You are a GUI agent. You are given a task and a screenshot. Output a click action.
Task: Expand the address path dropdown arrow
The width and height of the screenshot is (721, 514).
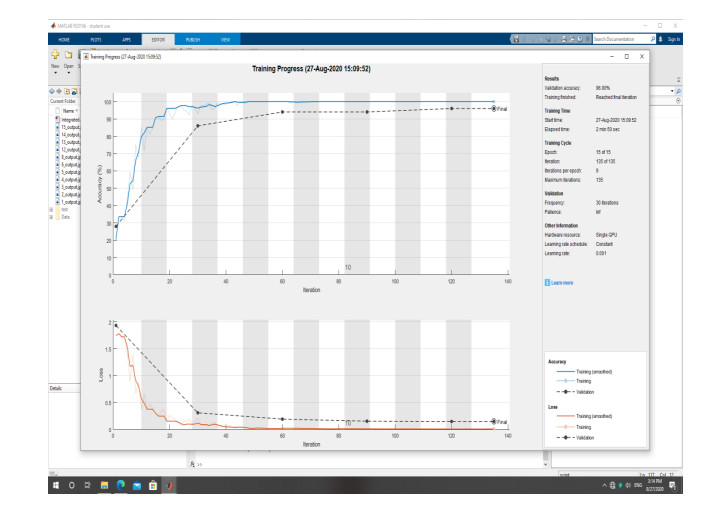(673, 91)
